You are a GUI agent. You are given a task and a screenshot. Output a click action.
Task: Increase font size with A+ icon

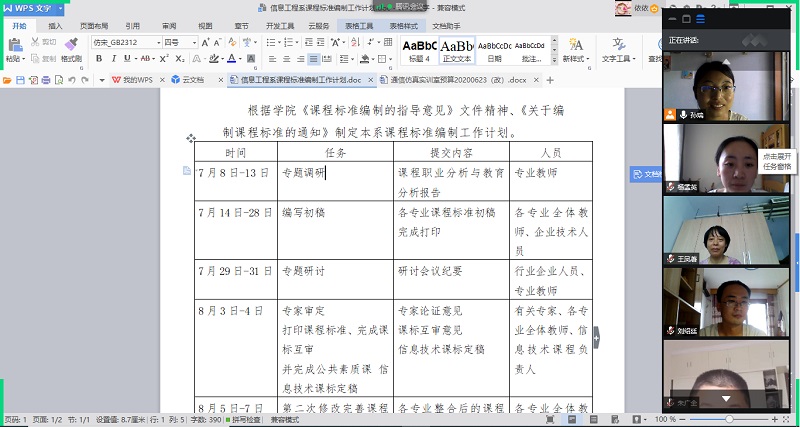coord(205,42)
